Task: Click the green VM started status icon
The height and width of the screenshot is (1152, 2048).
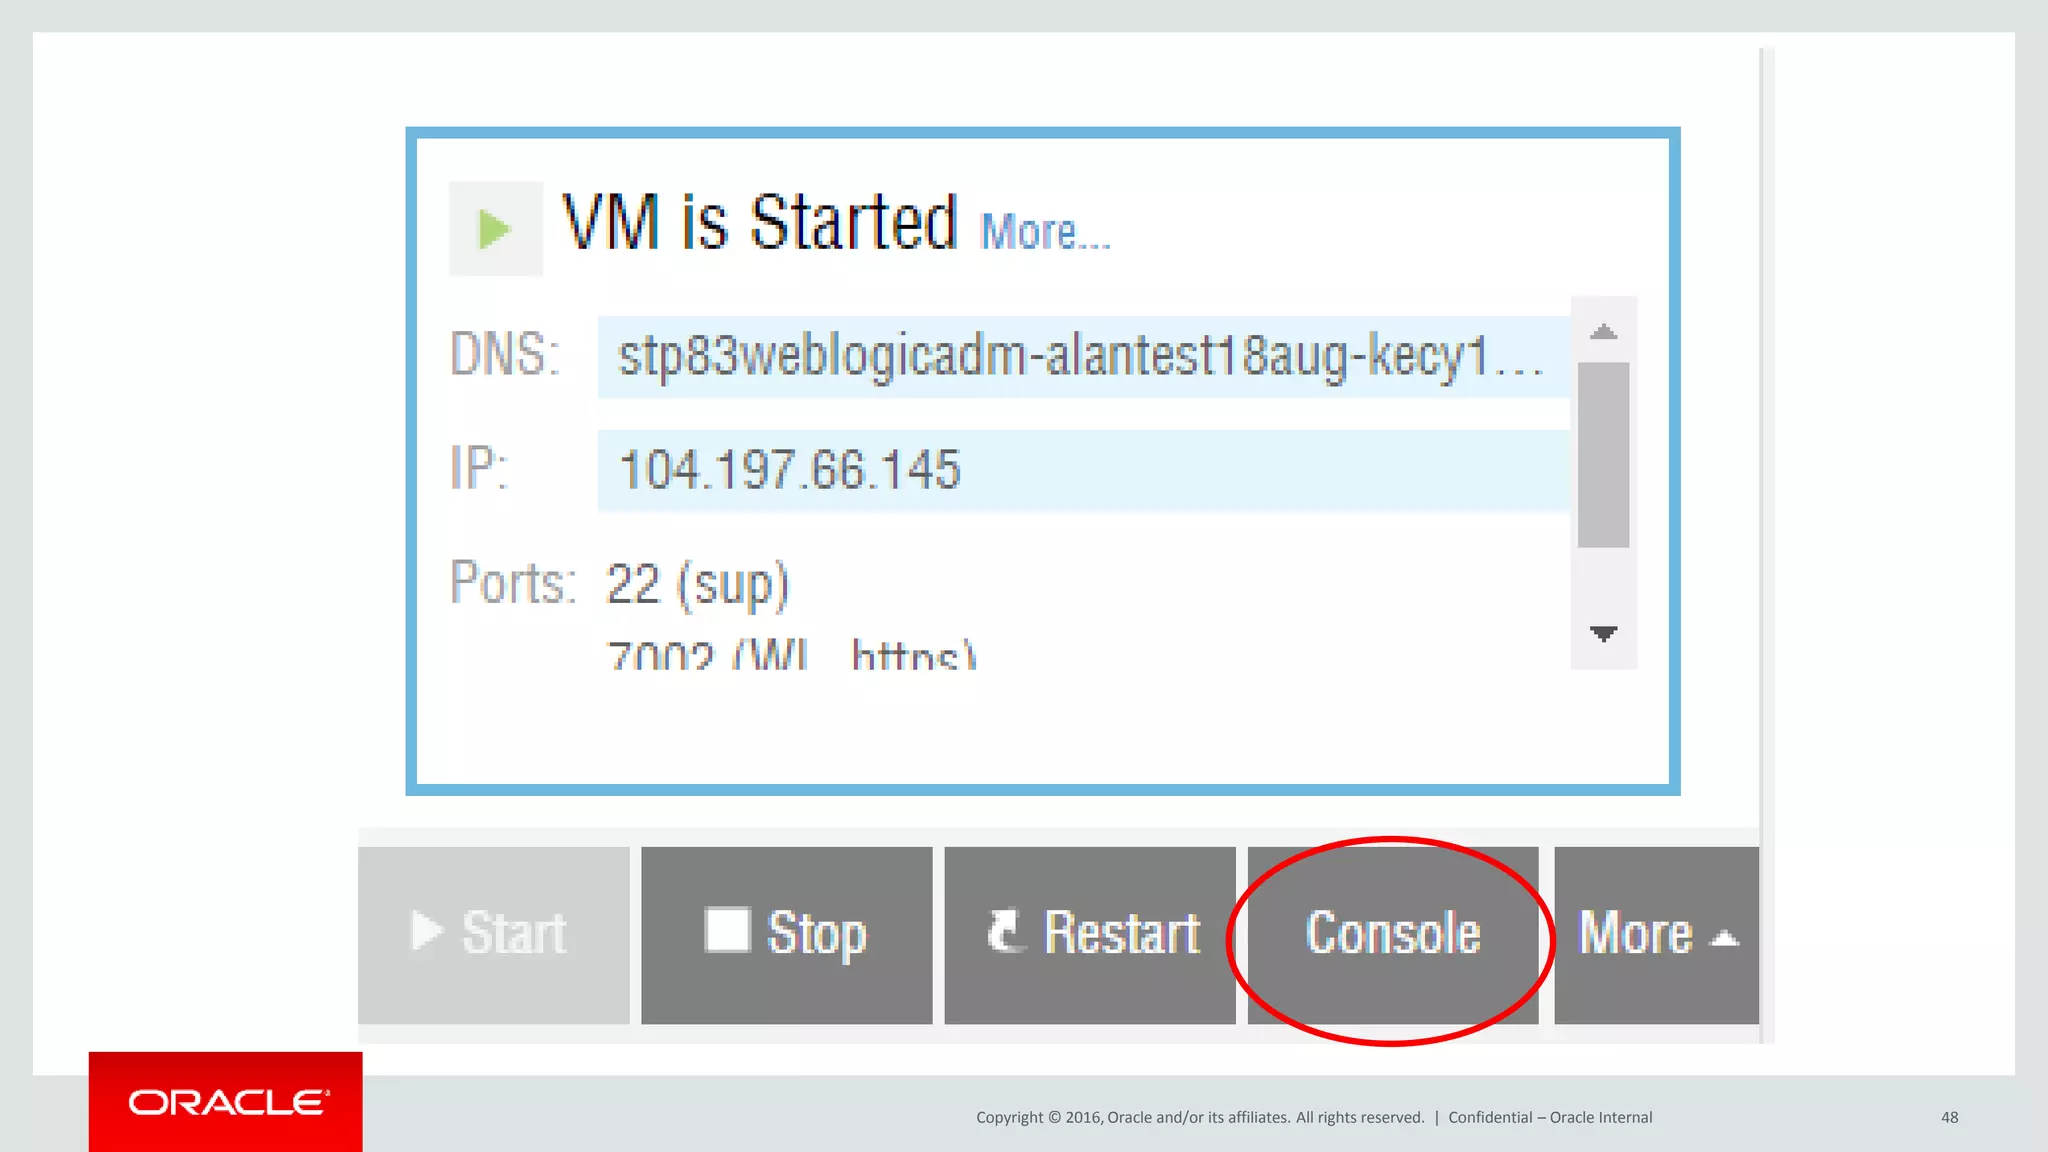Action: [x=495, y=229]
